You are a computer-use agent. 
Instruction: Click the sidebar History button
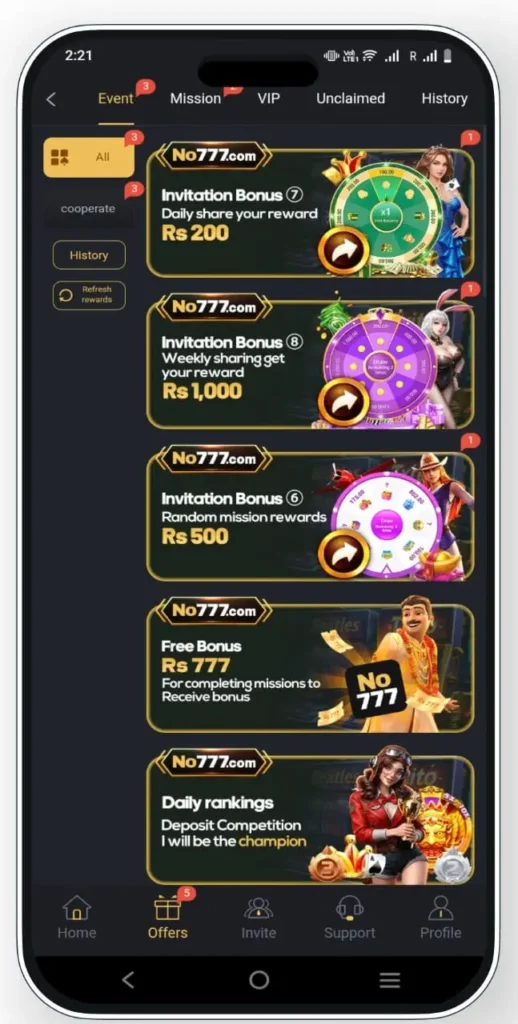click(x=89, y=255)
